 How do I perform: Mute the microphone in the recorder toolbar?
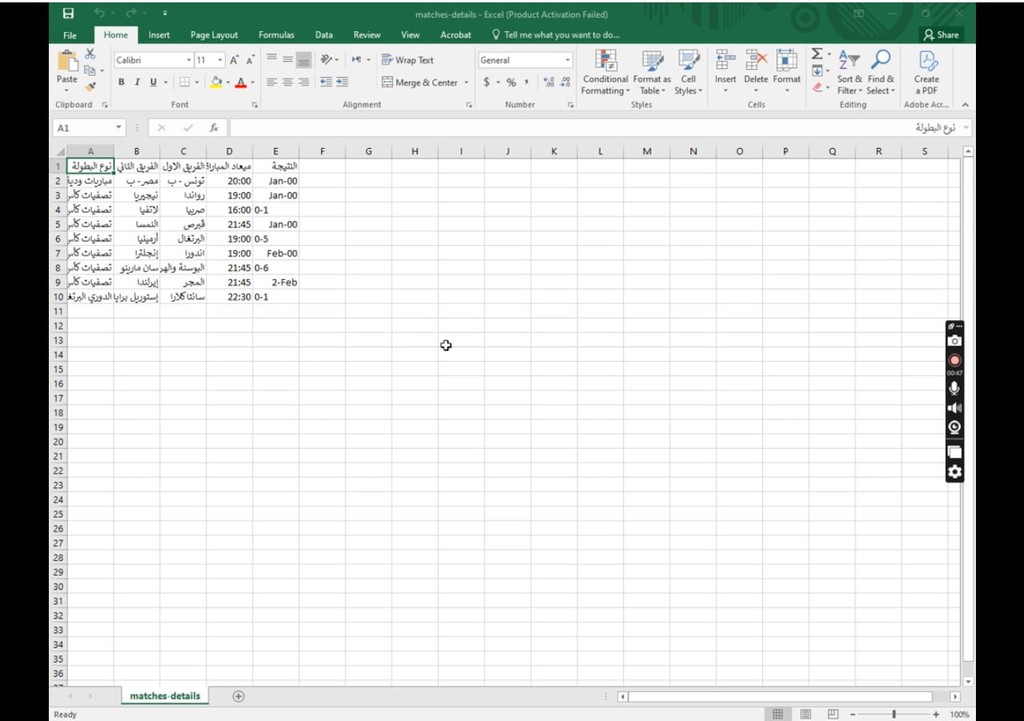point(954,388)
